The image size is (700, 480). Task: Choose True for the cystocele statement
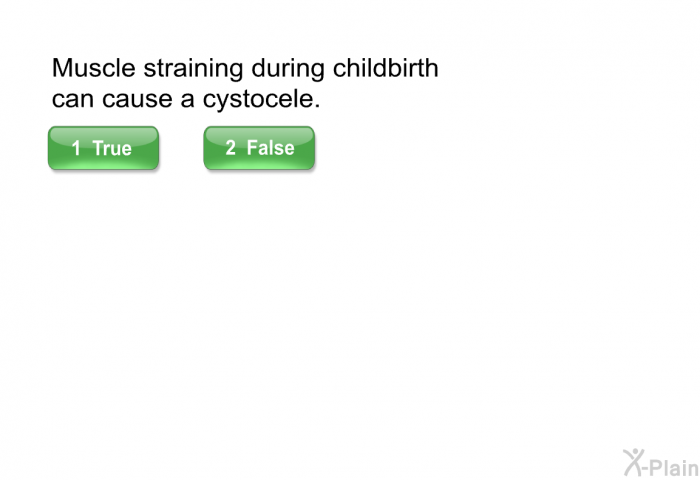(103, 148)
